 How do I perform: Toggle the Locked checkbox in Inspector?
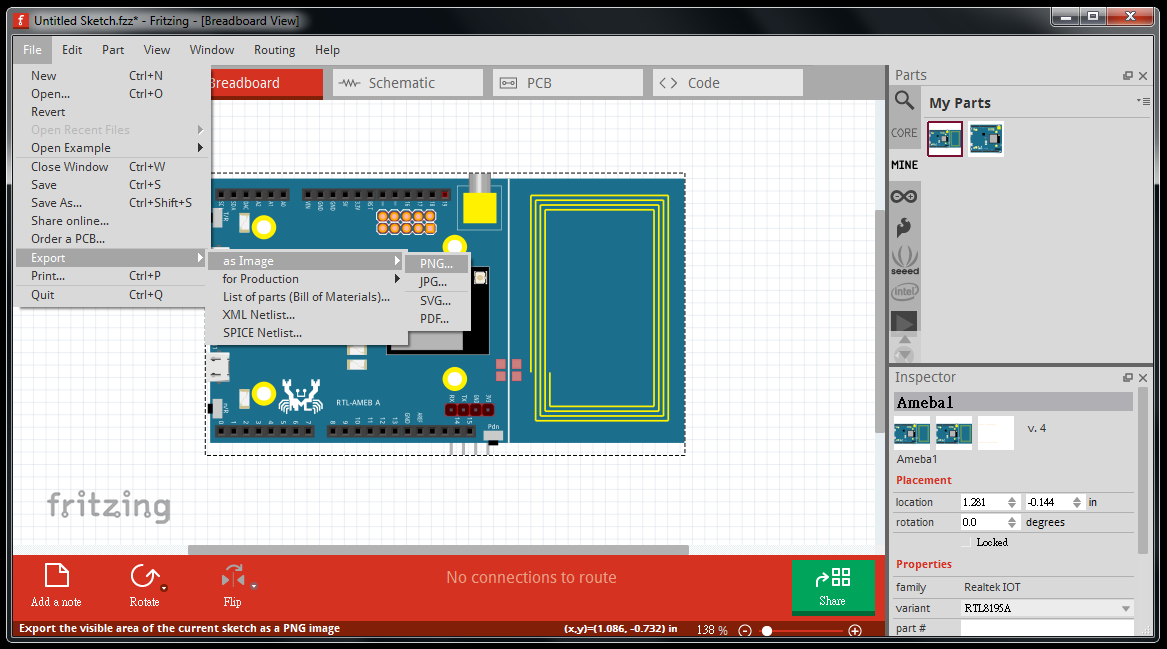(x=967, y=543)
